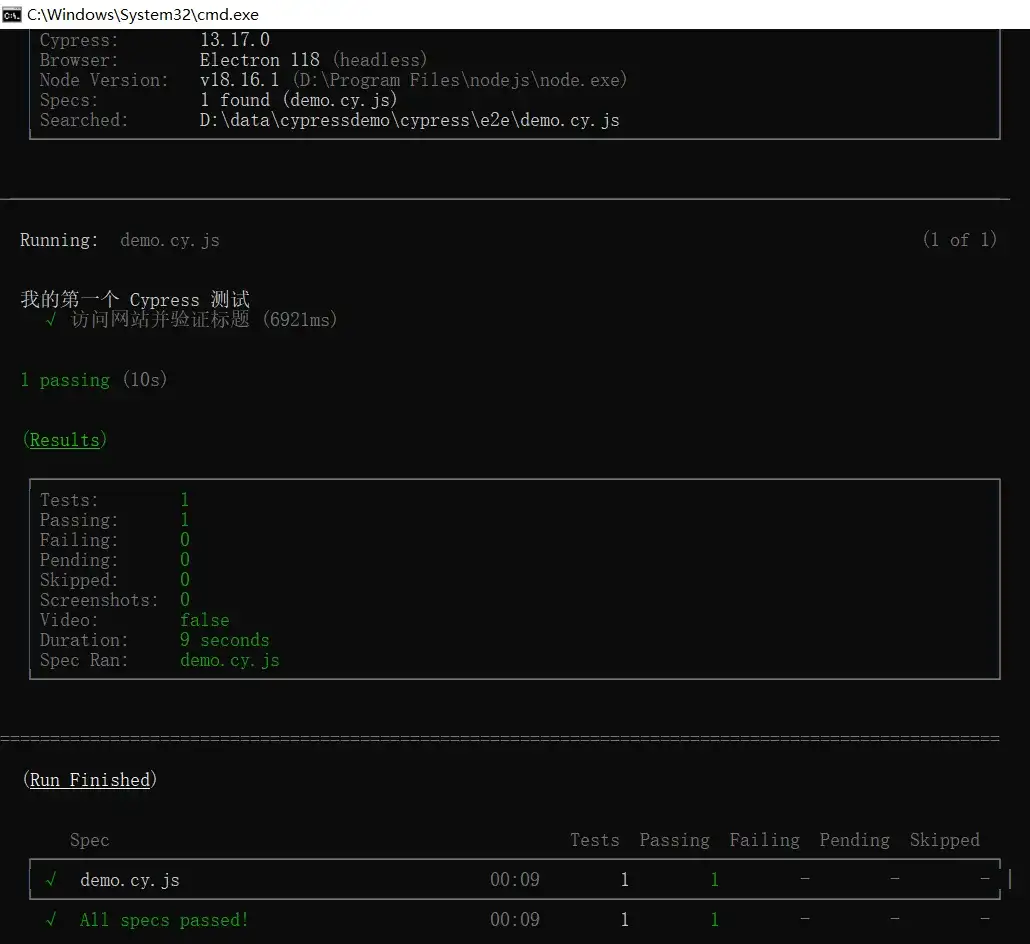
Task: Click the test name 访问网站并验证标题
Action: coord(160,319)
